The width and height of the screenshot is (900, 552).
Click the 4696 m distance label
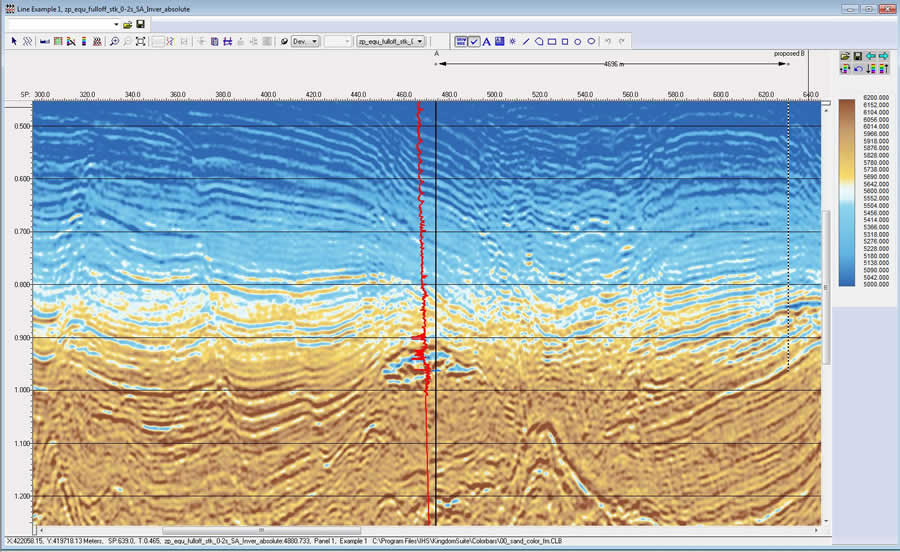click(x=614, y=64)
